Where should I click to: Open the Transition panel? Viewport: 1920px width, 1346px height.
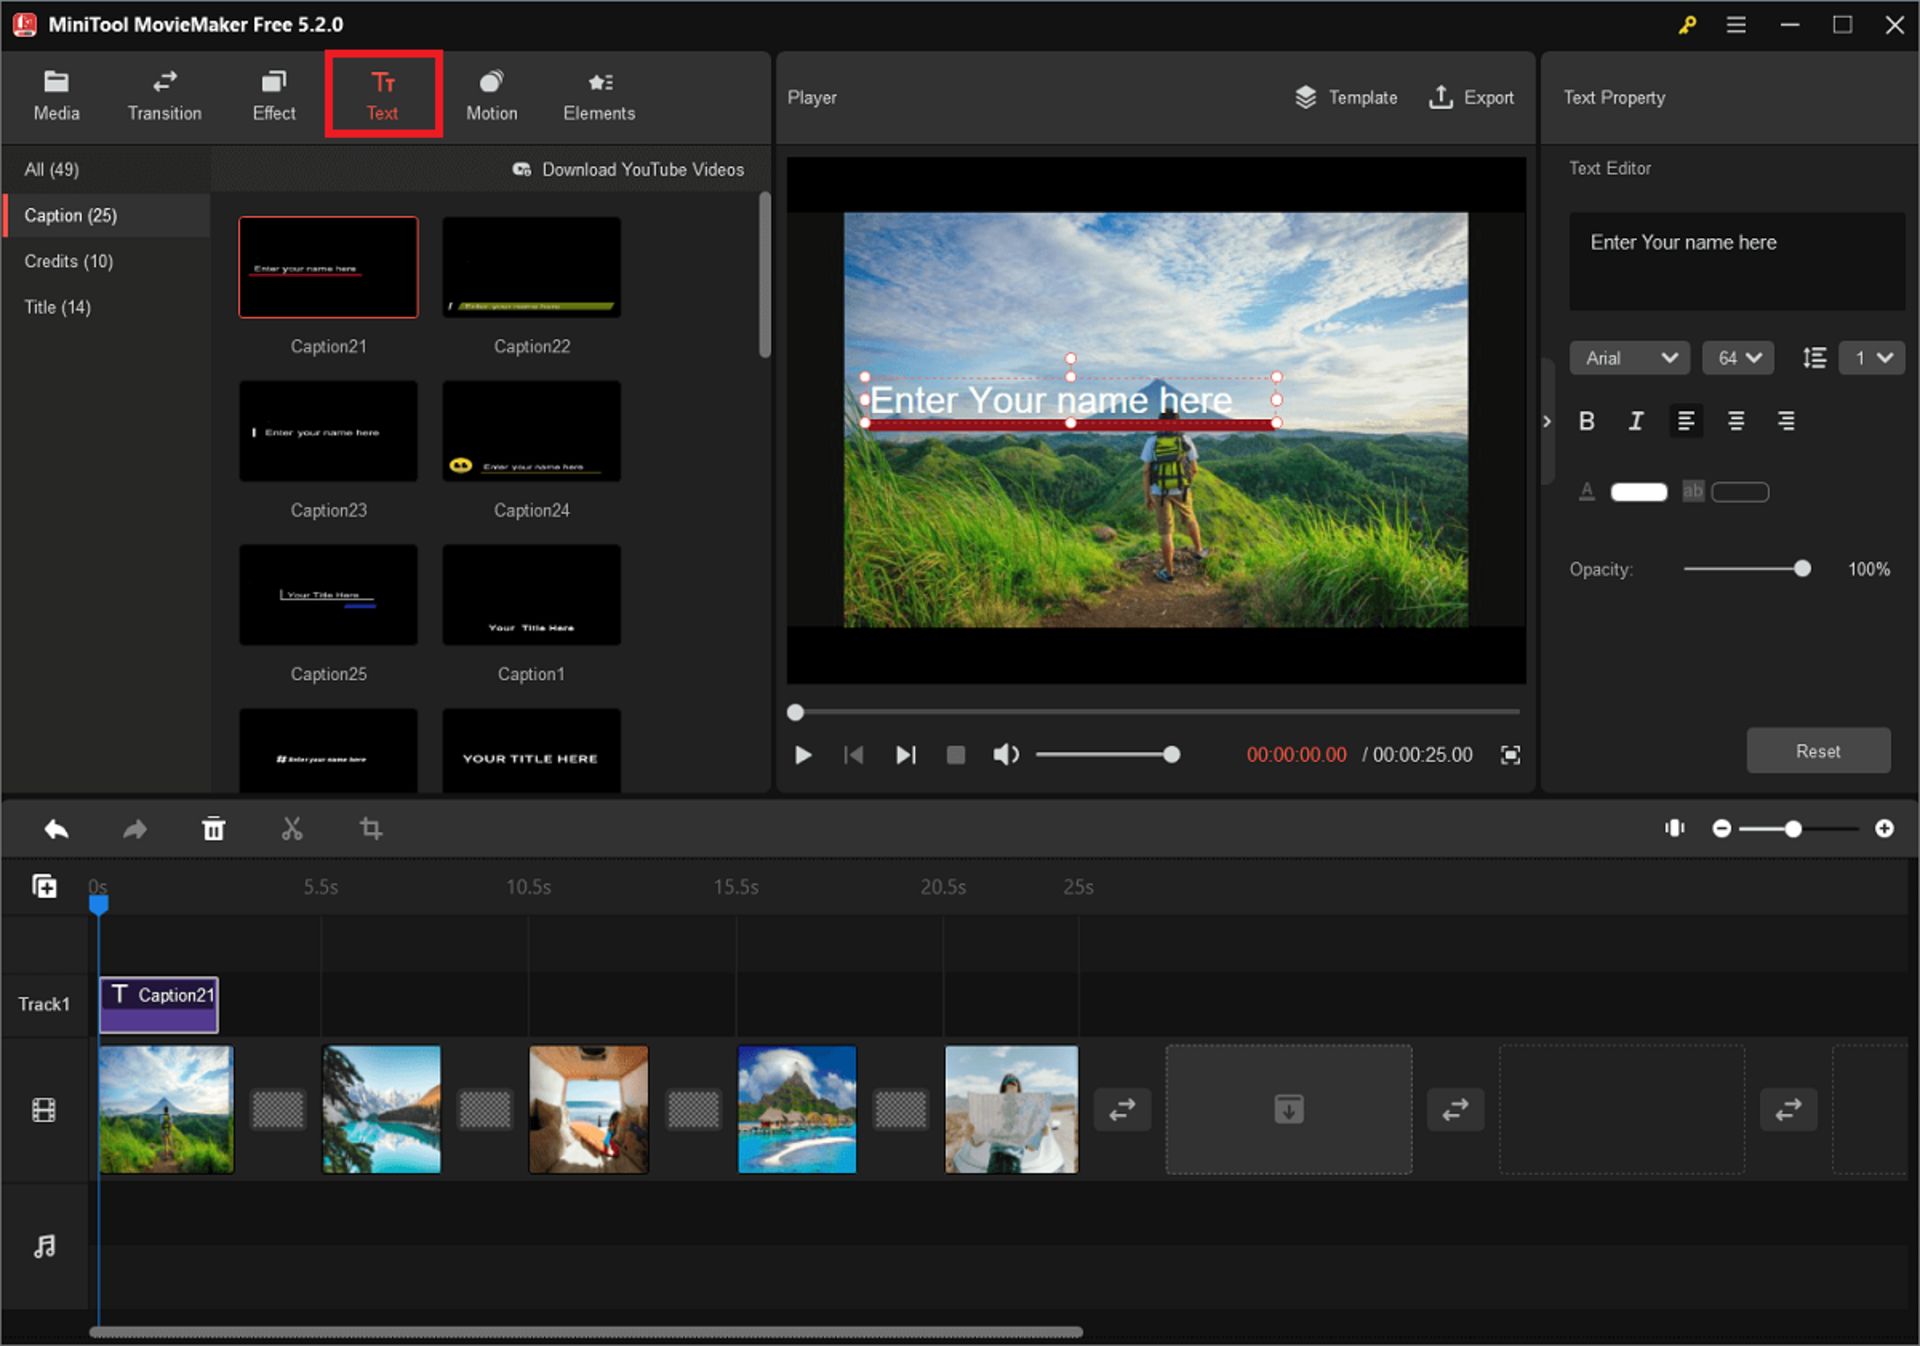(164, 95)
